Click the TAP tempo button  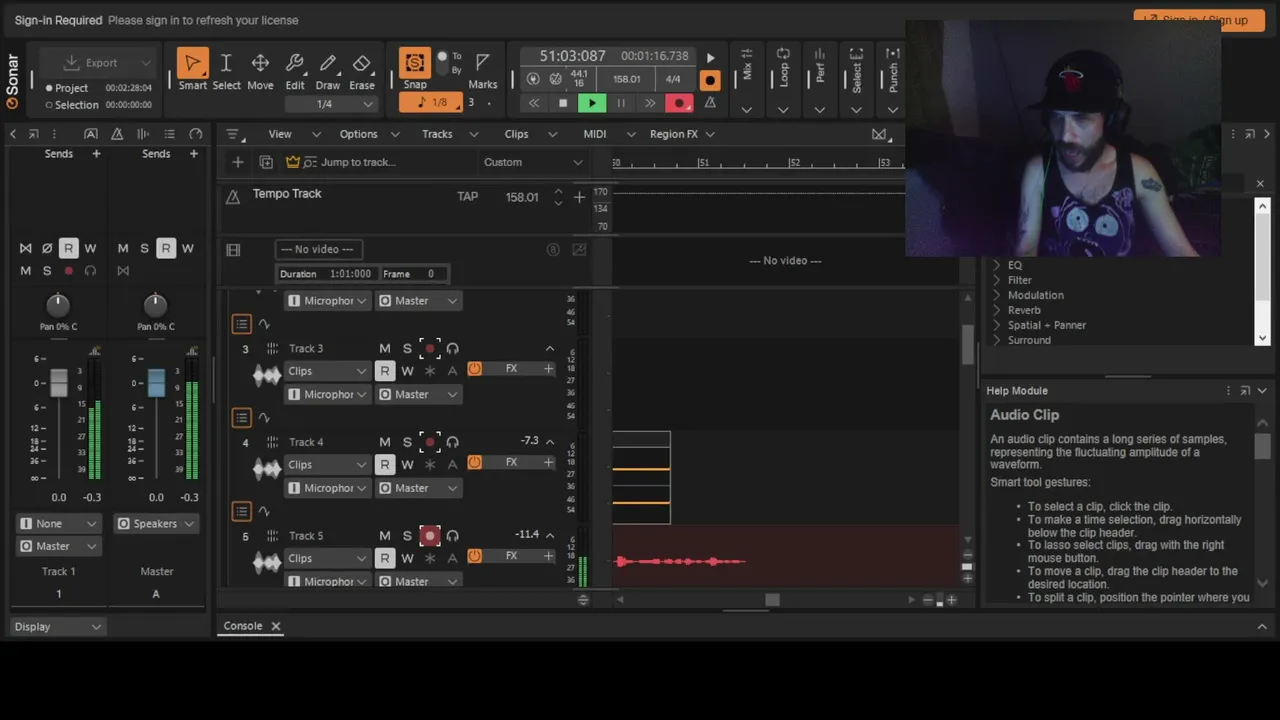(x=468, y=197)
